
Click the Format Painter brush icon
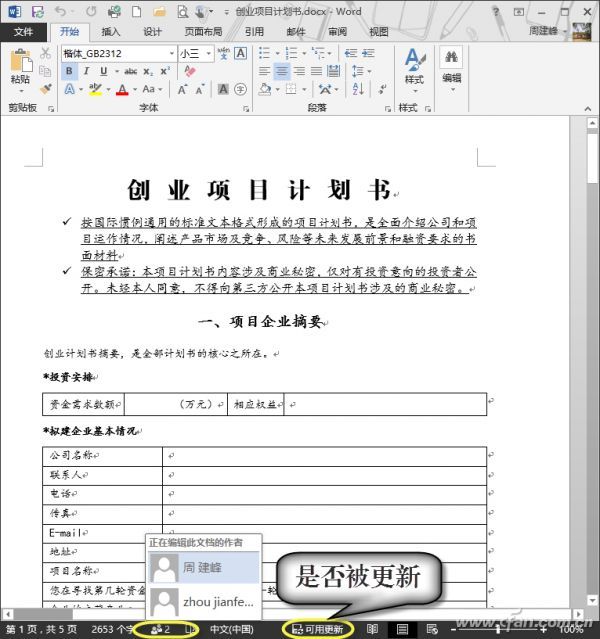coord(46,89)
